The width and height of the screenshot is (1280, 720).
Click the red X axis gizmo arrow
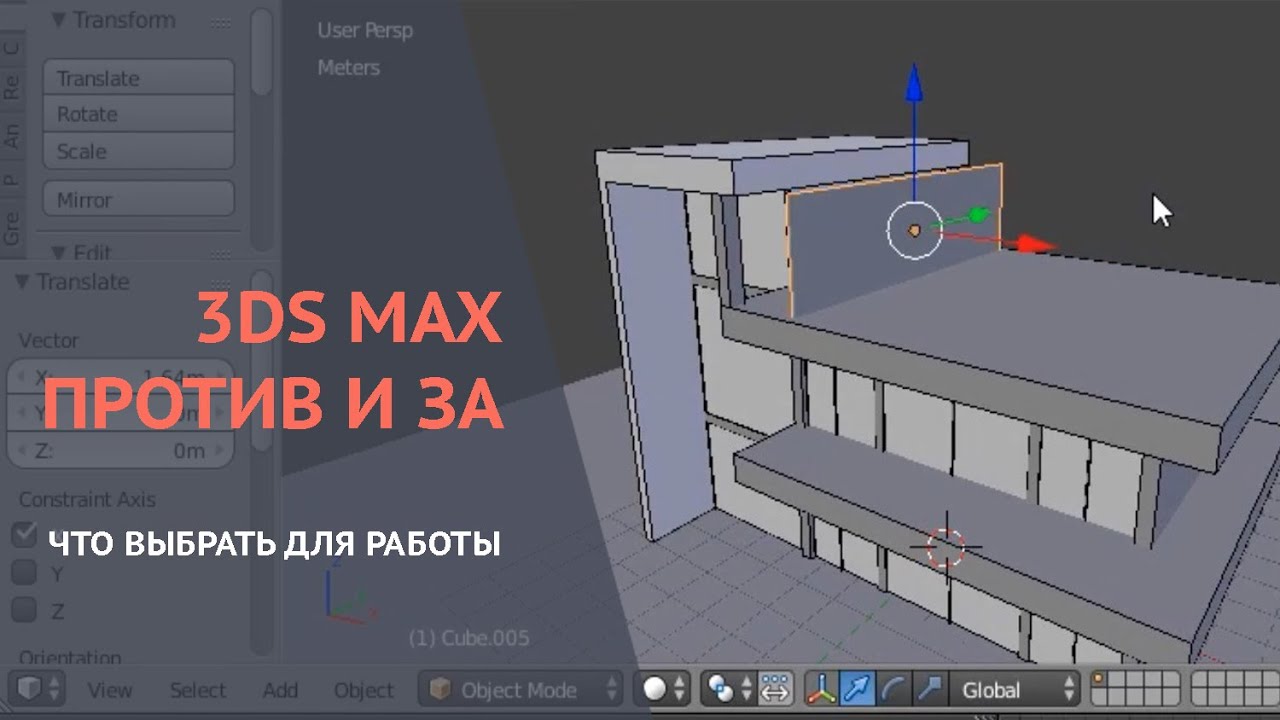coord(1035,243)
